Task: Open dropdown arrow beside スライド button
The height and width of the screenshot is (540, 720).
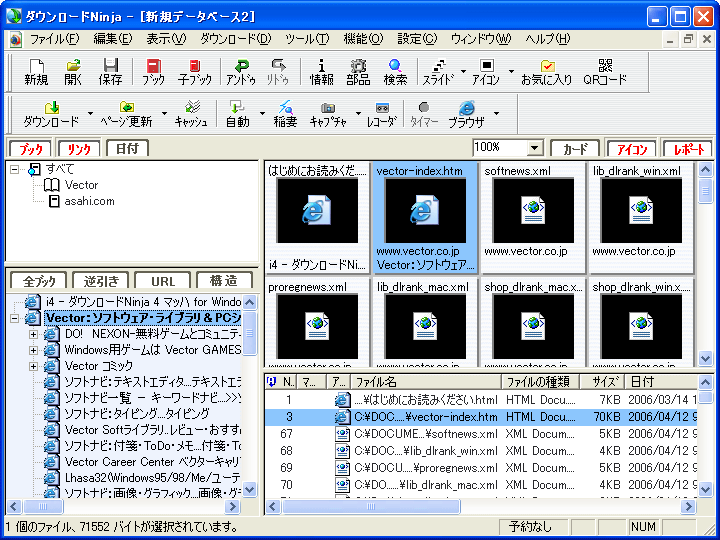Action: pos(463,71)
